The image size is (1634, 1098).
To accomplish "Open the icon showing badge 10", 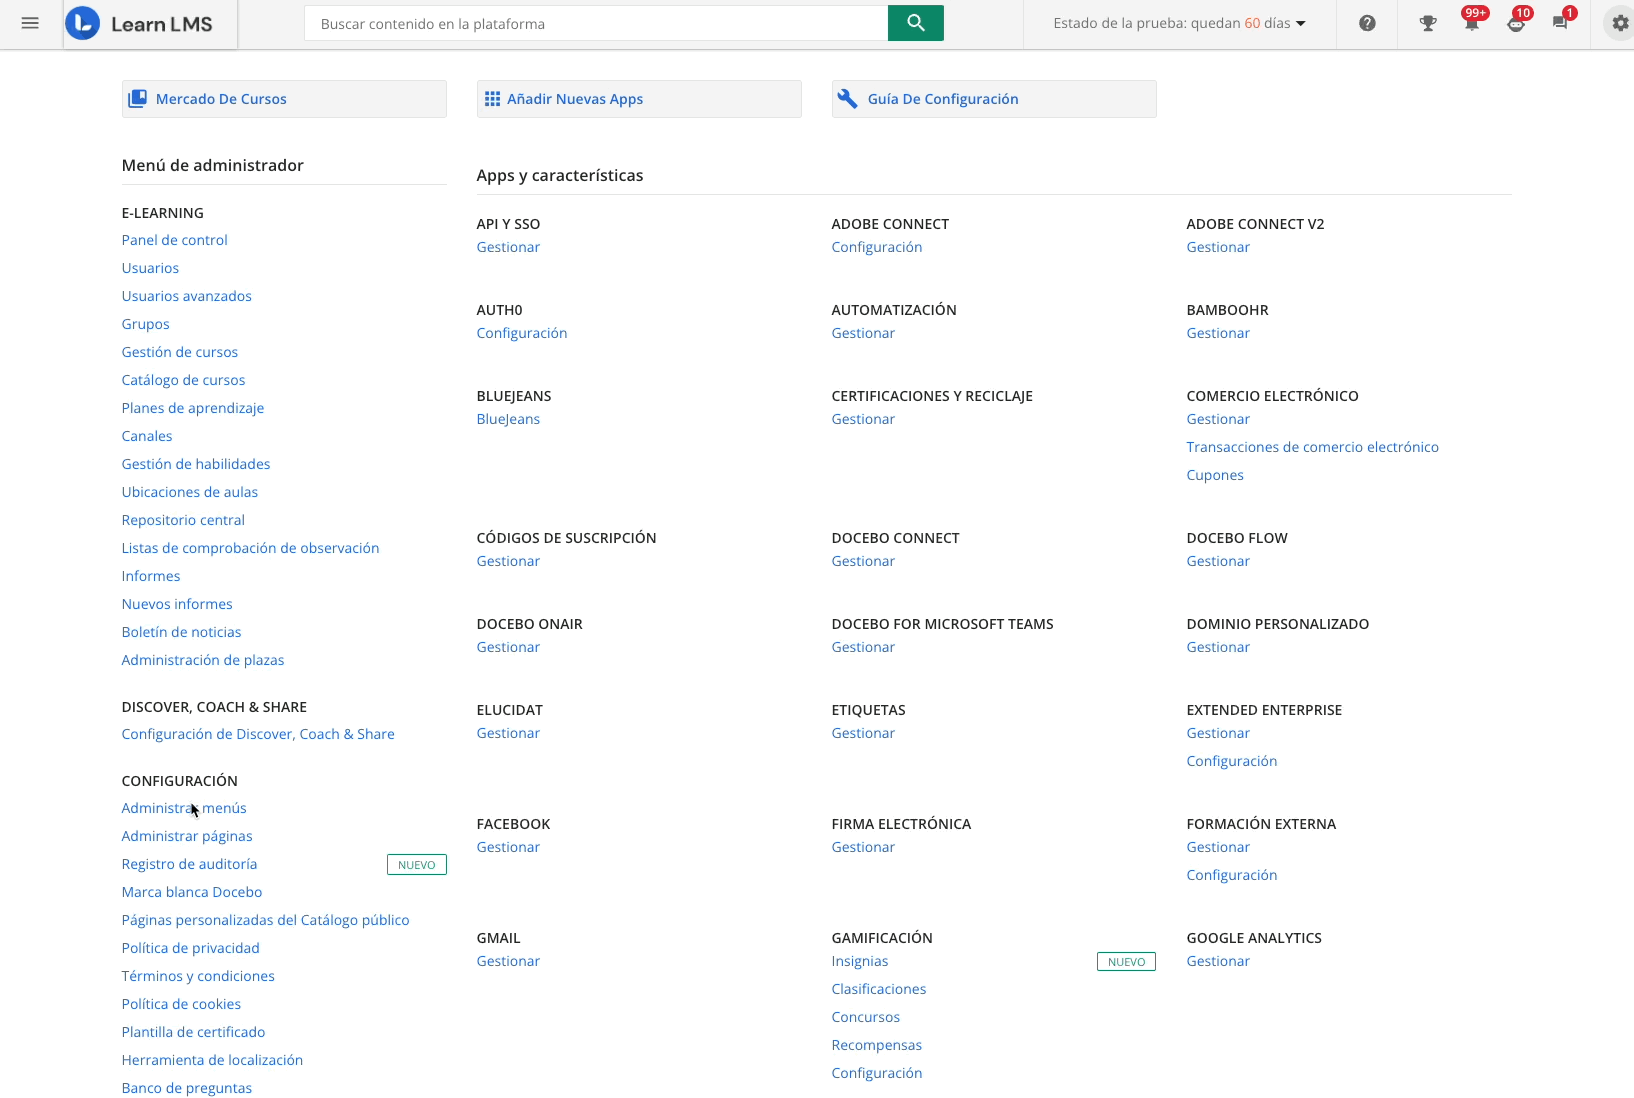I will [x=1517, y=22].
